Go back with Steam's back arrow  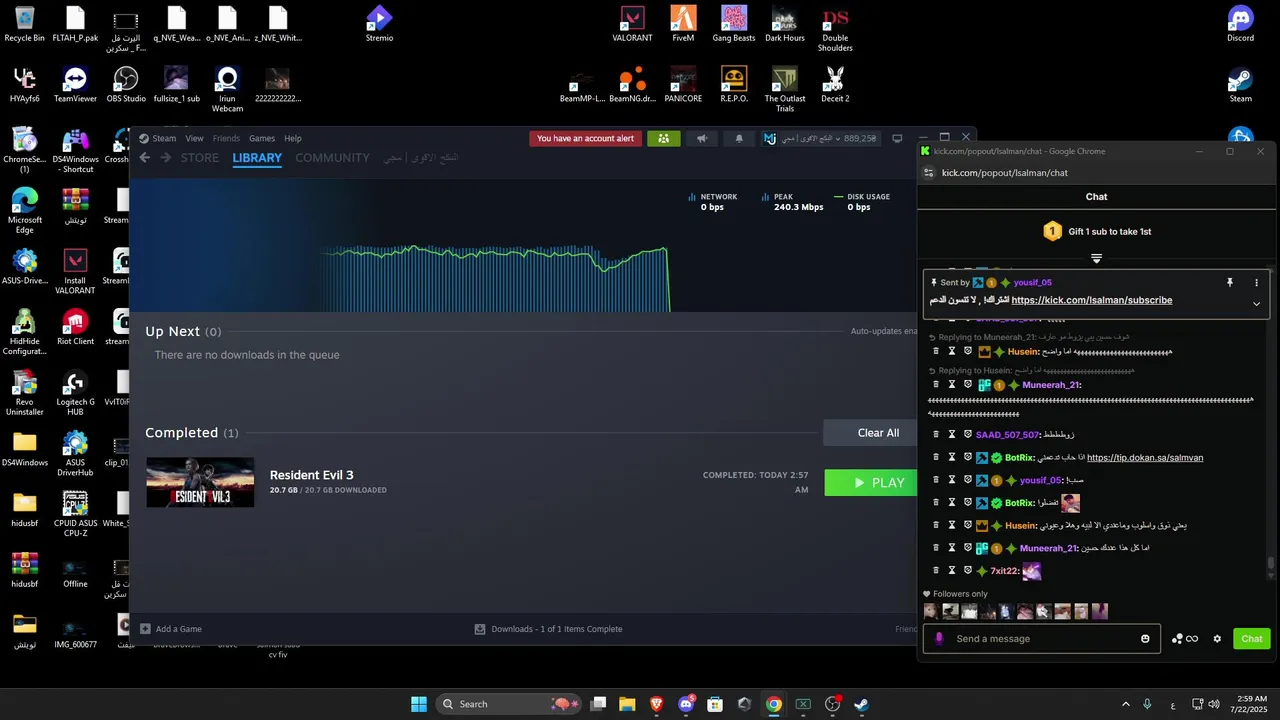tap(145, 158)
